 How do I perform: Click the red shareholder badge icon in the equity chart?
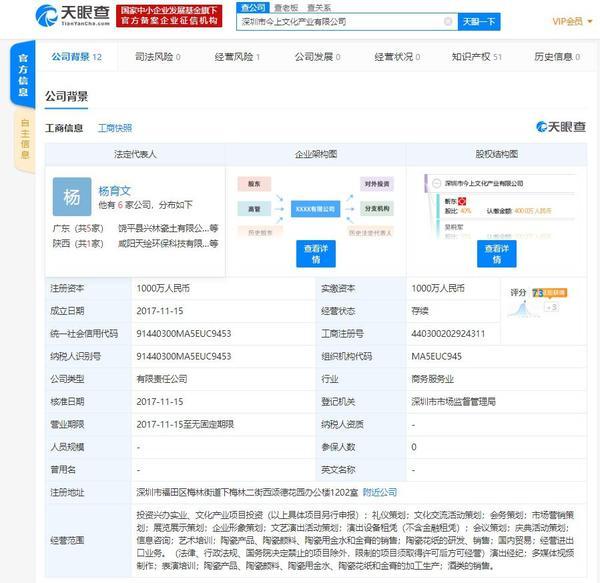coord(462,201)
